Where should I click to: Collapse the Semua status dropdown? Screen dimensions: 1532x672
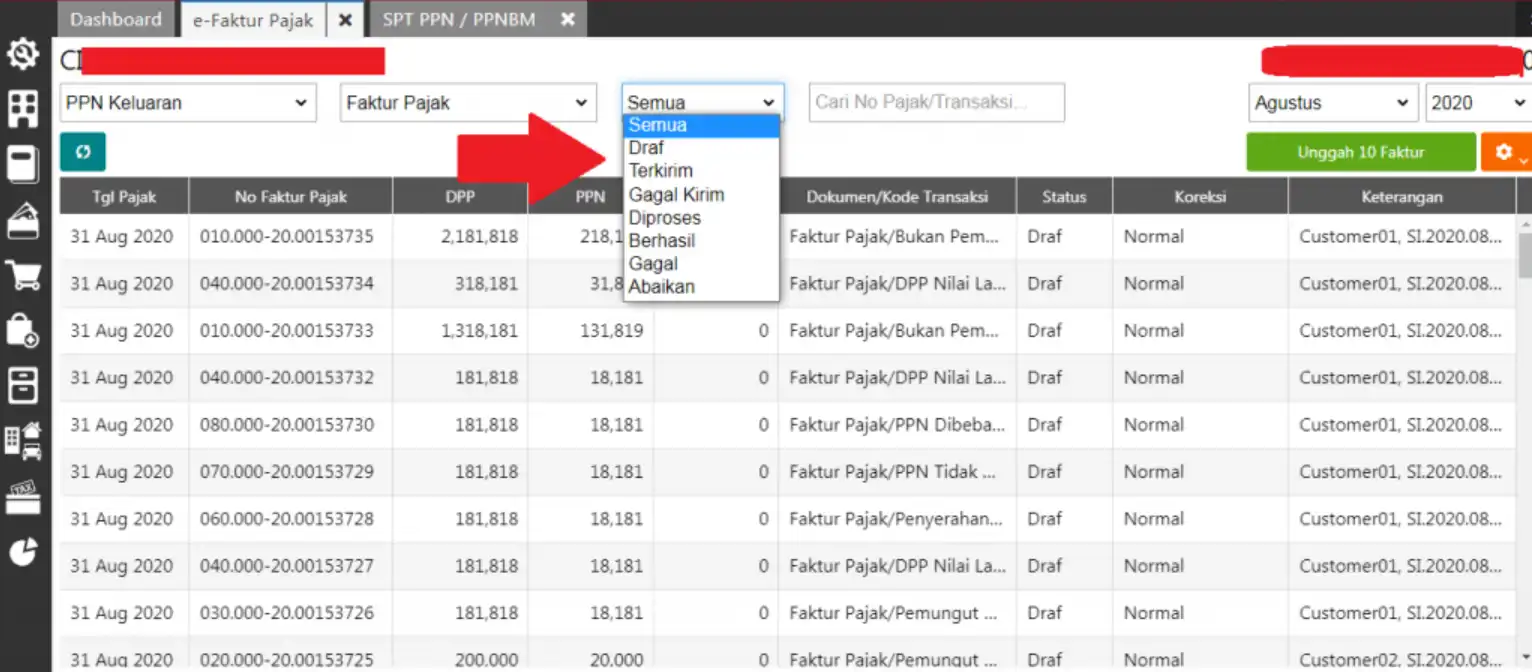pos(702,103)
